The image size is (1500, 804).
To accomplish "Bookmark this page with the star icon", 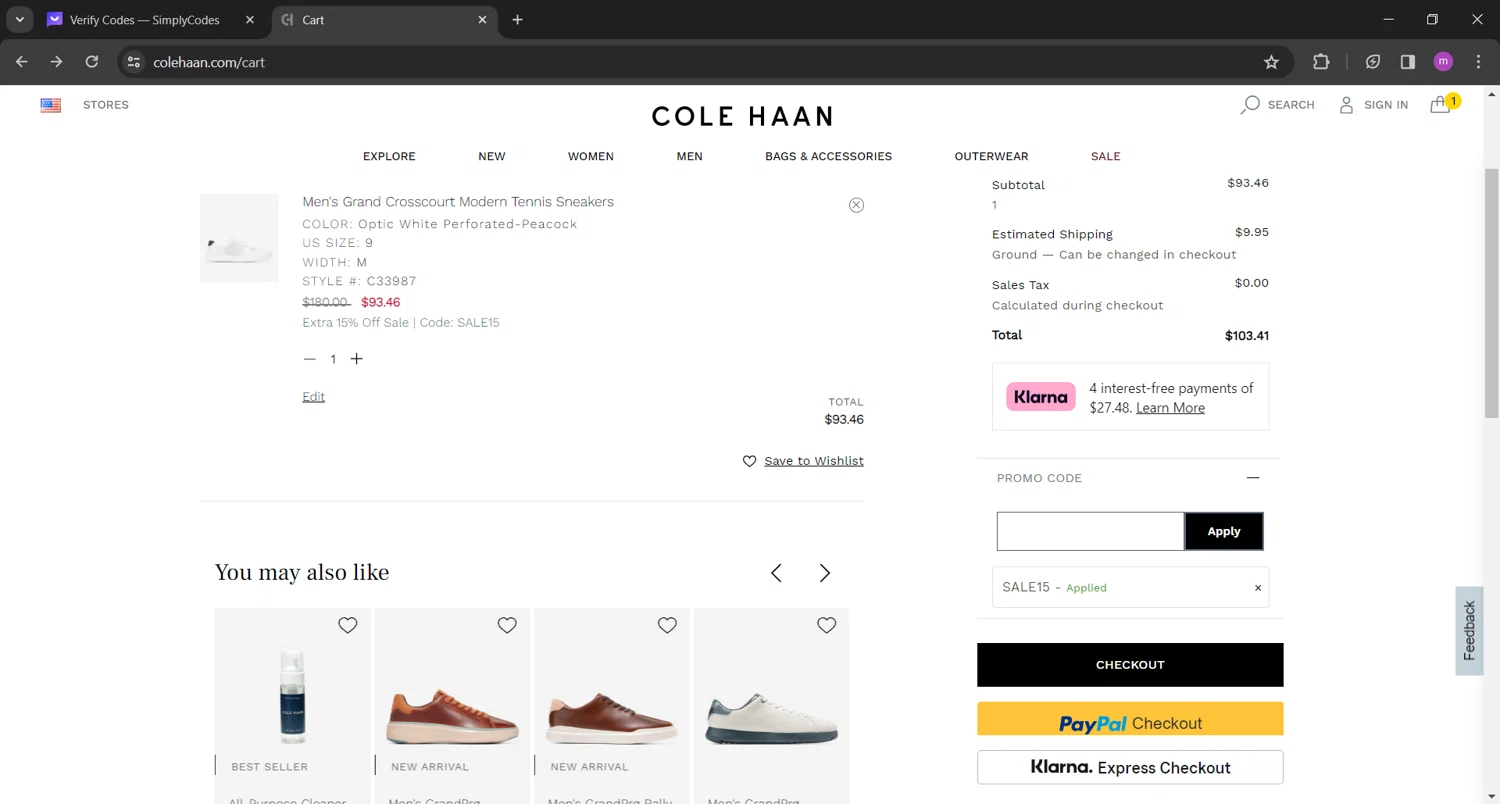I will [x=1271, y=62].
